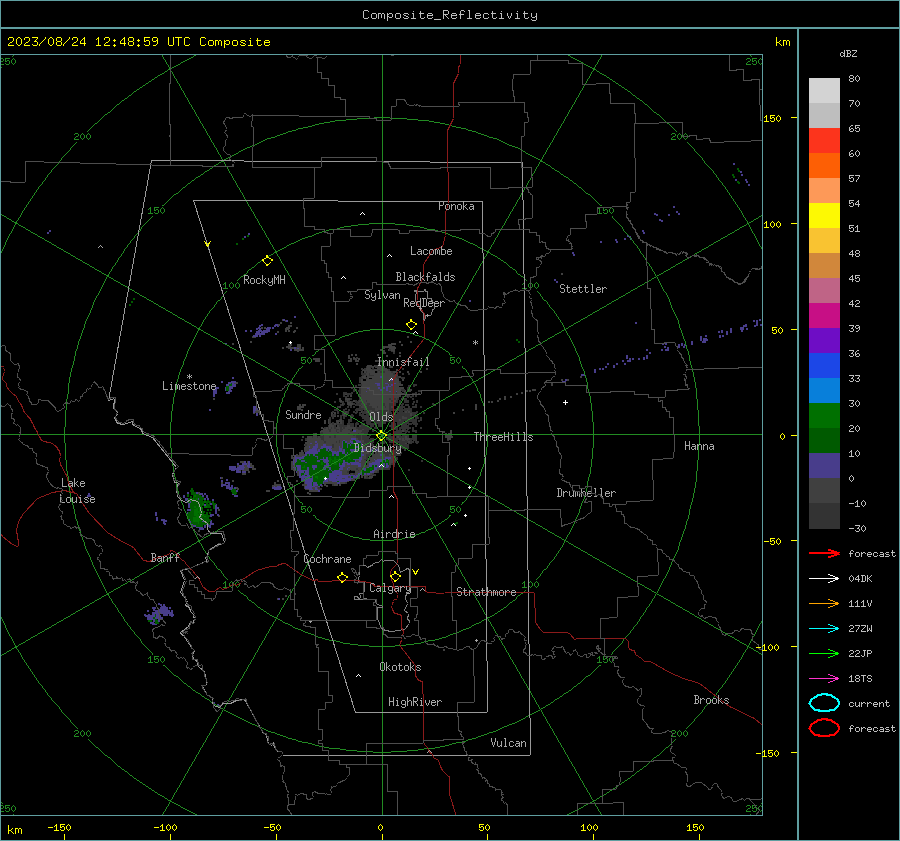Click the red 65 dBZ color swatch
The height and width of the screenshot is (841, 900).
pos(824,141)
